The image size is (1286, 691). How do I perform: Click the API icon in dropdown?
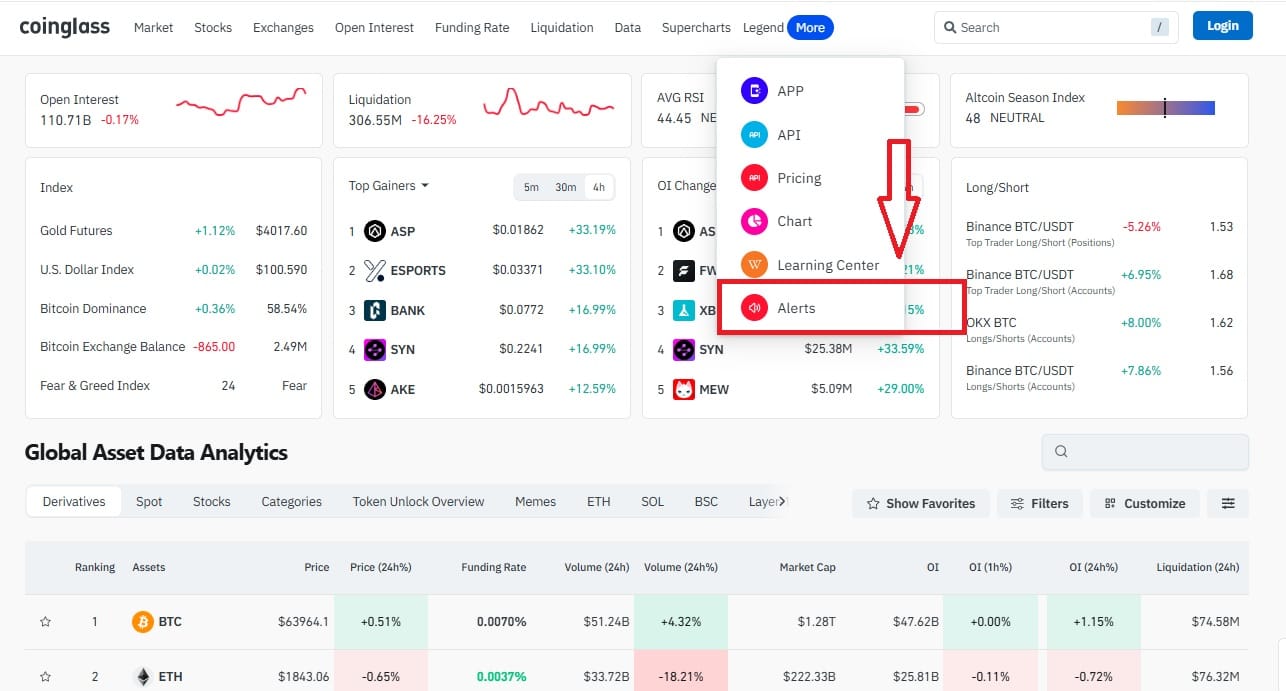(753, 135)
